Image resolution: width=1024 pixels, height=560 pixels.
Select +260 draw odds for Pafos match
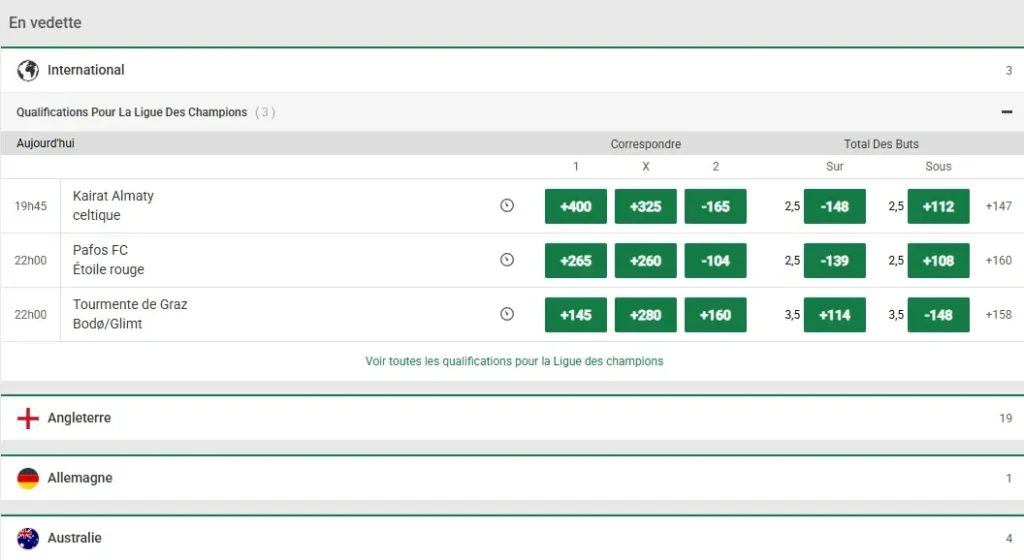click(645, 260)
